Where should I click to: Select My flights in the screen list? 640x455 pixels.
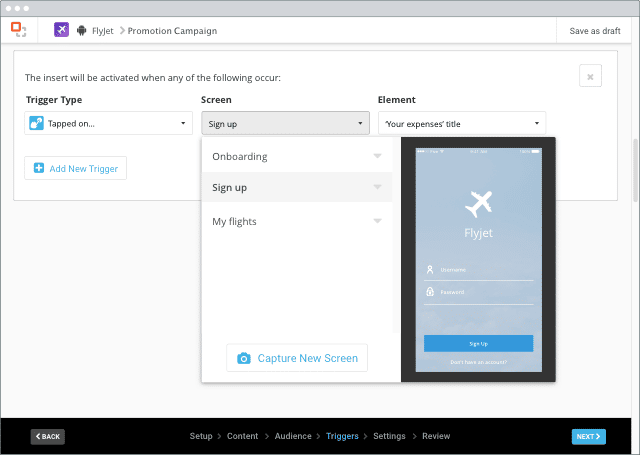pos(297,221)
